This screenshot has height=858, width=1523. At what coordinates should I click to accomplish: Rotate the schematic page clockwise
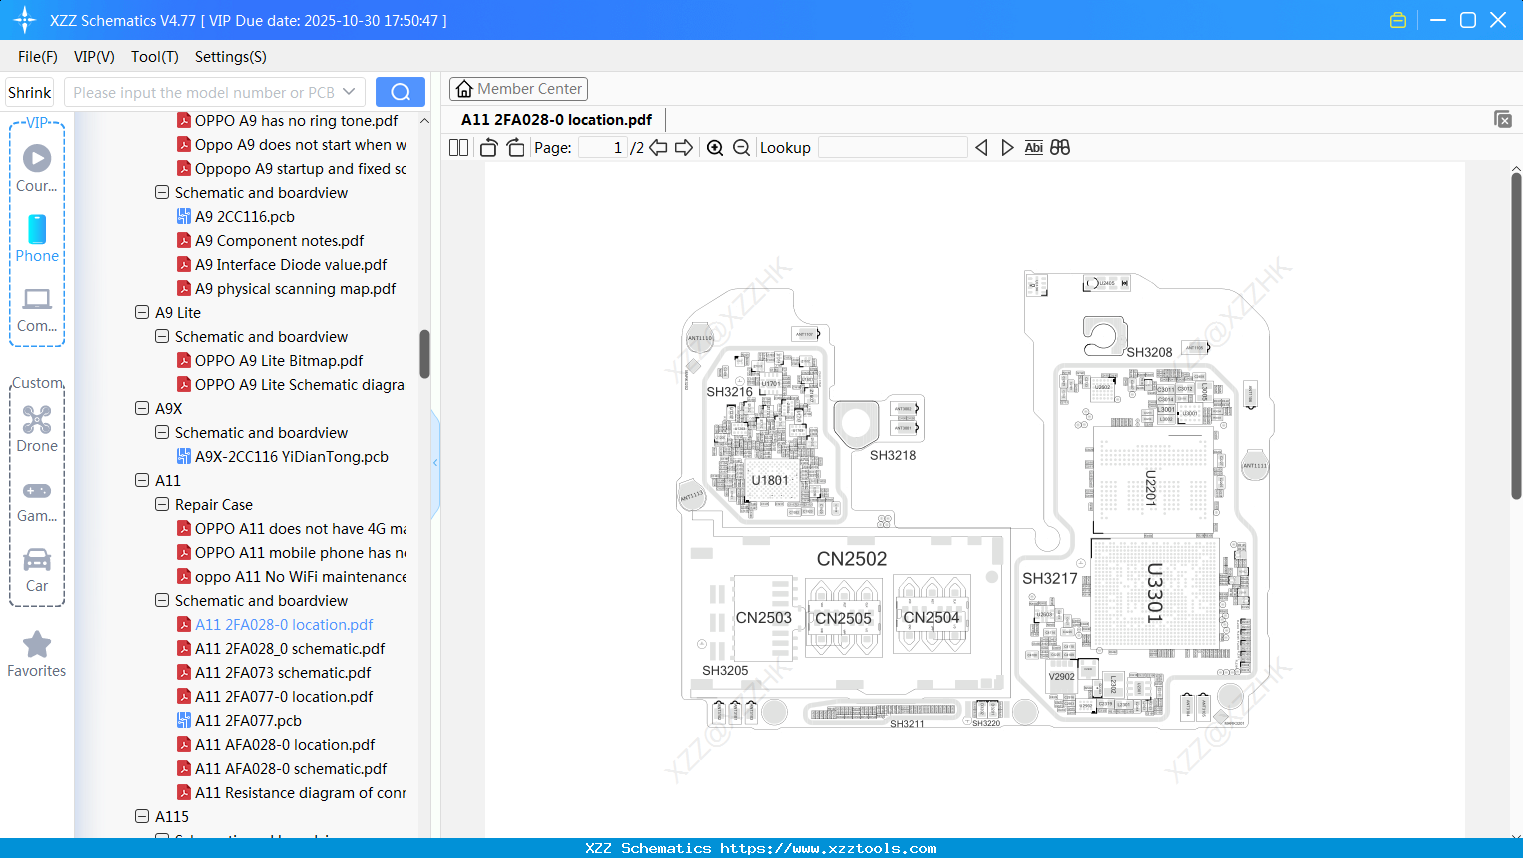click(x=514, y=147)
